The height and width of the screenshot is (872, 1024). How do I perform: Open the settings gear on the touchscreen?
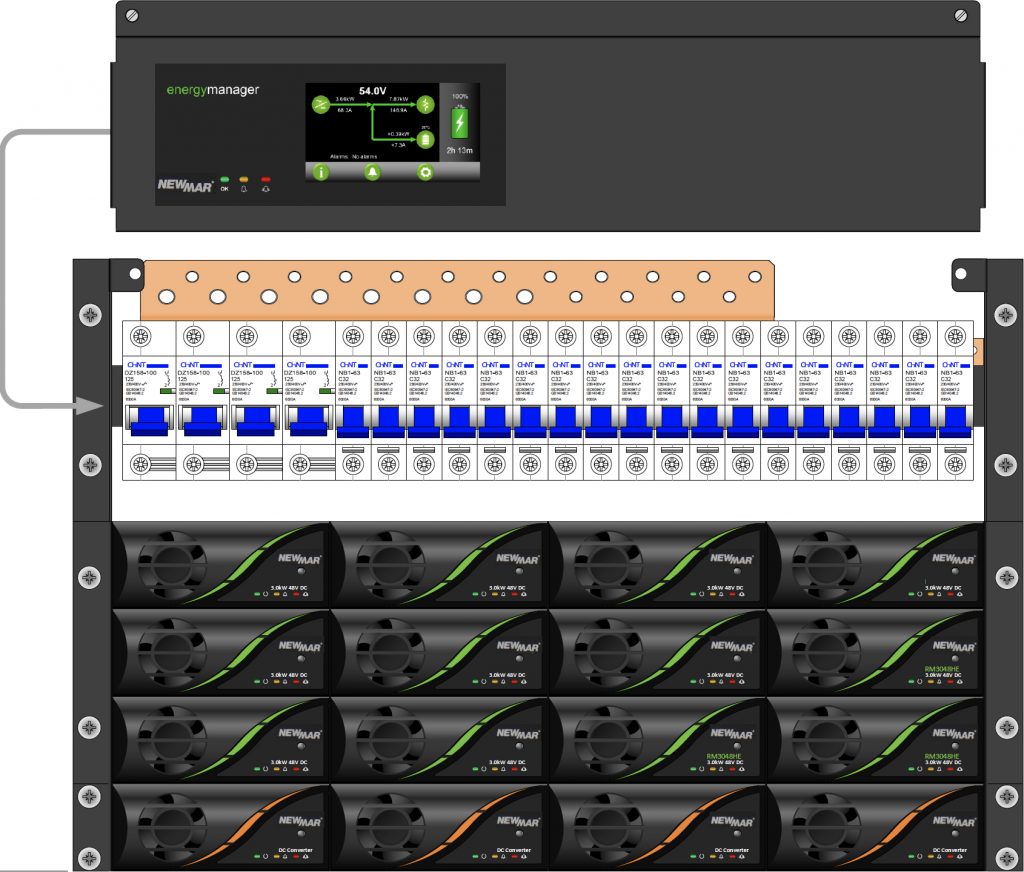(425, 172)
